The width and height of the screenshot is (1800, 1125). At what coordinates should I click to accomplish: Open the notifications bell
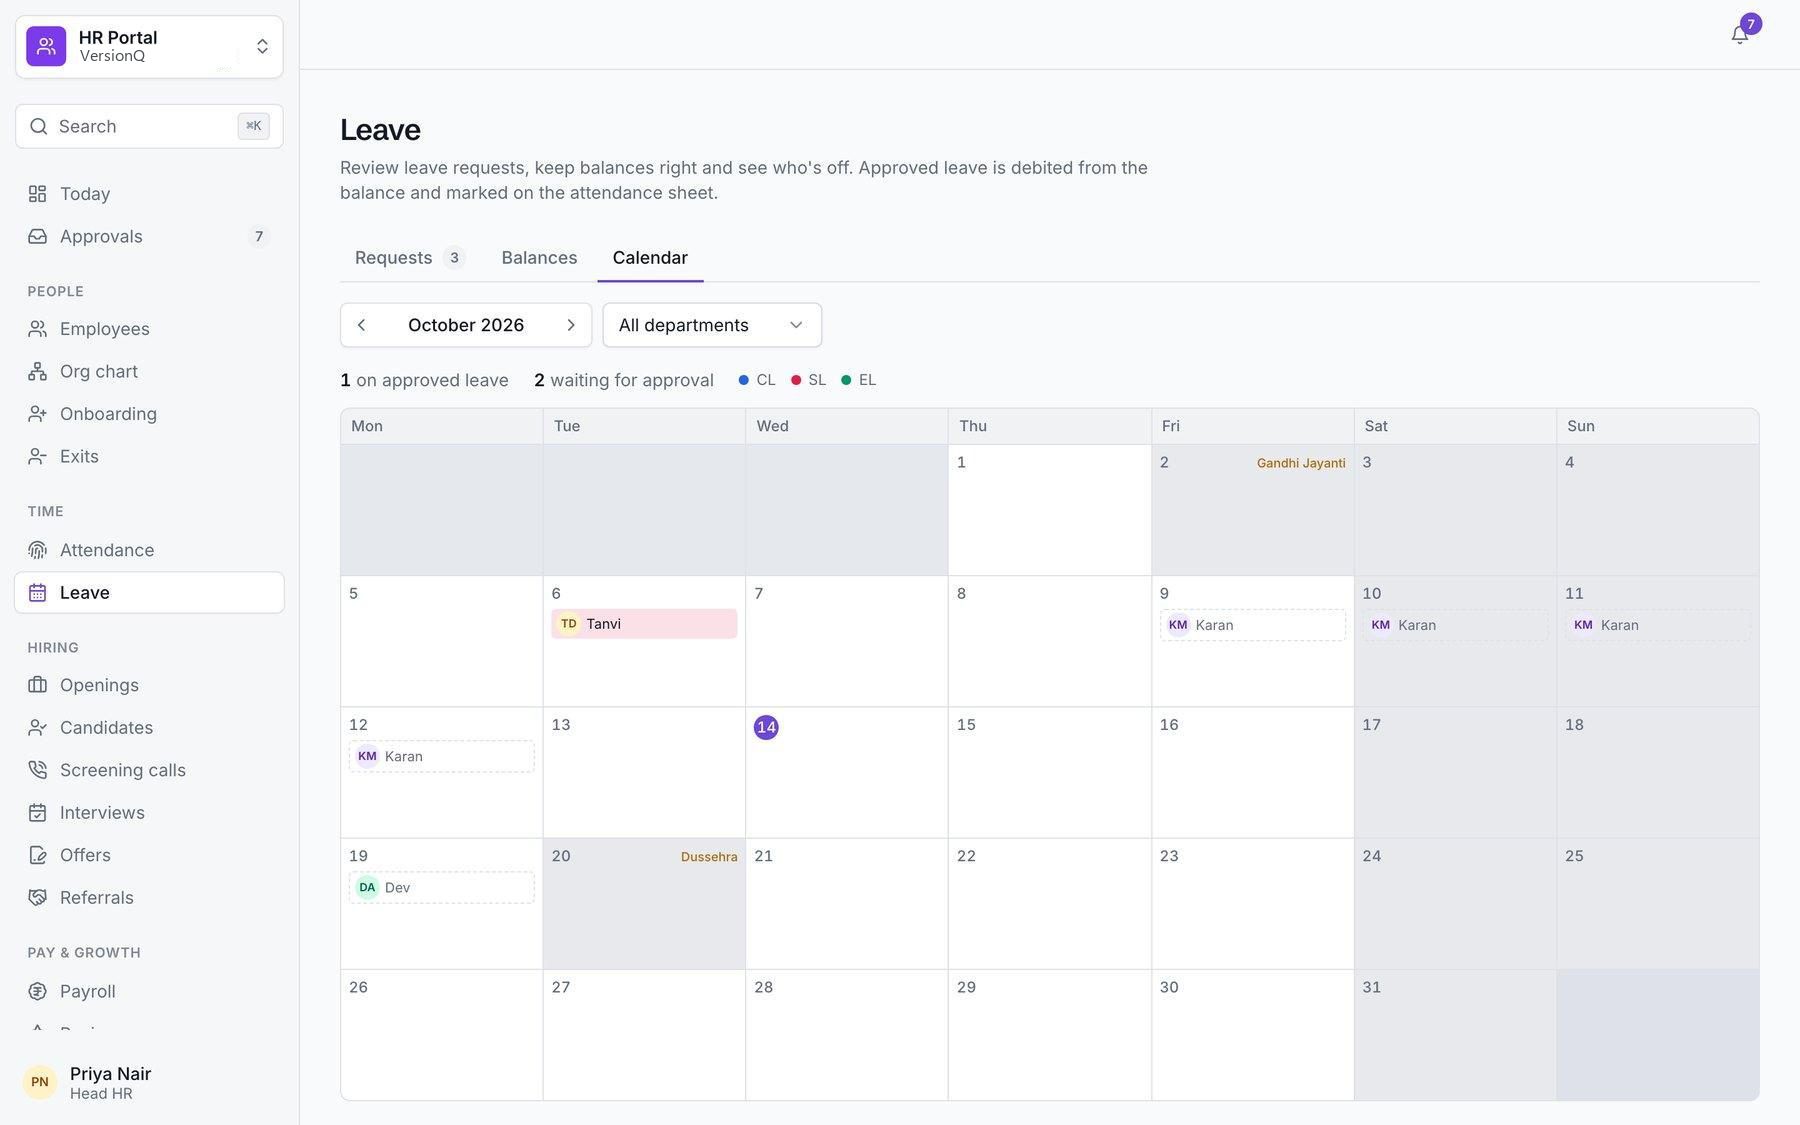(1739, 35)
